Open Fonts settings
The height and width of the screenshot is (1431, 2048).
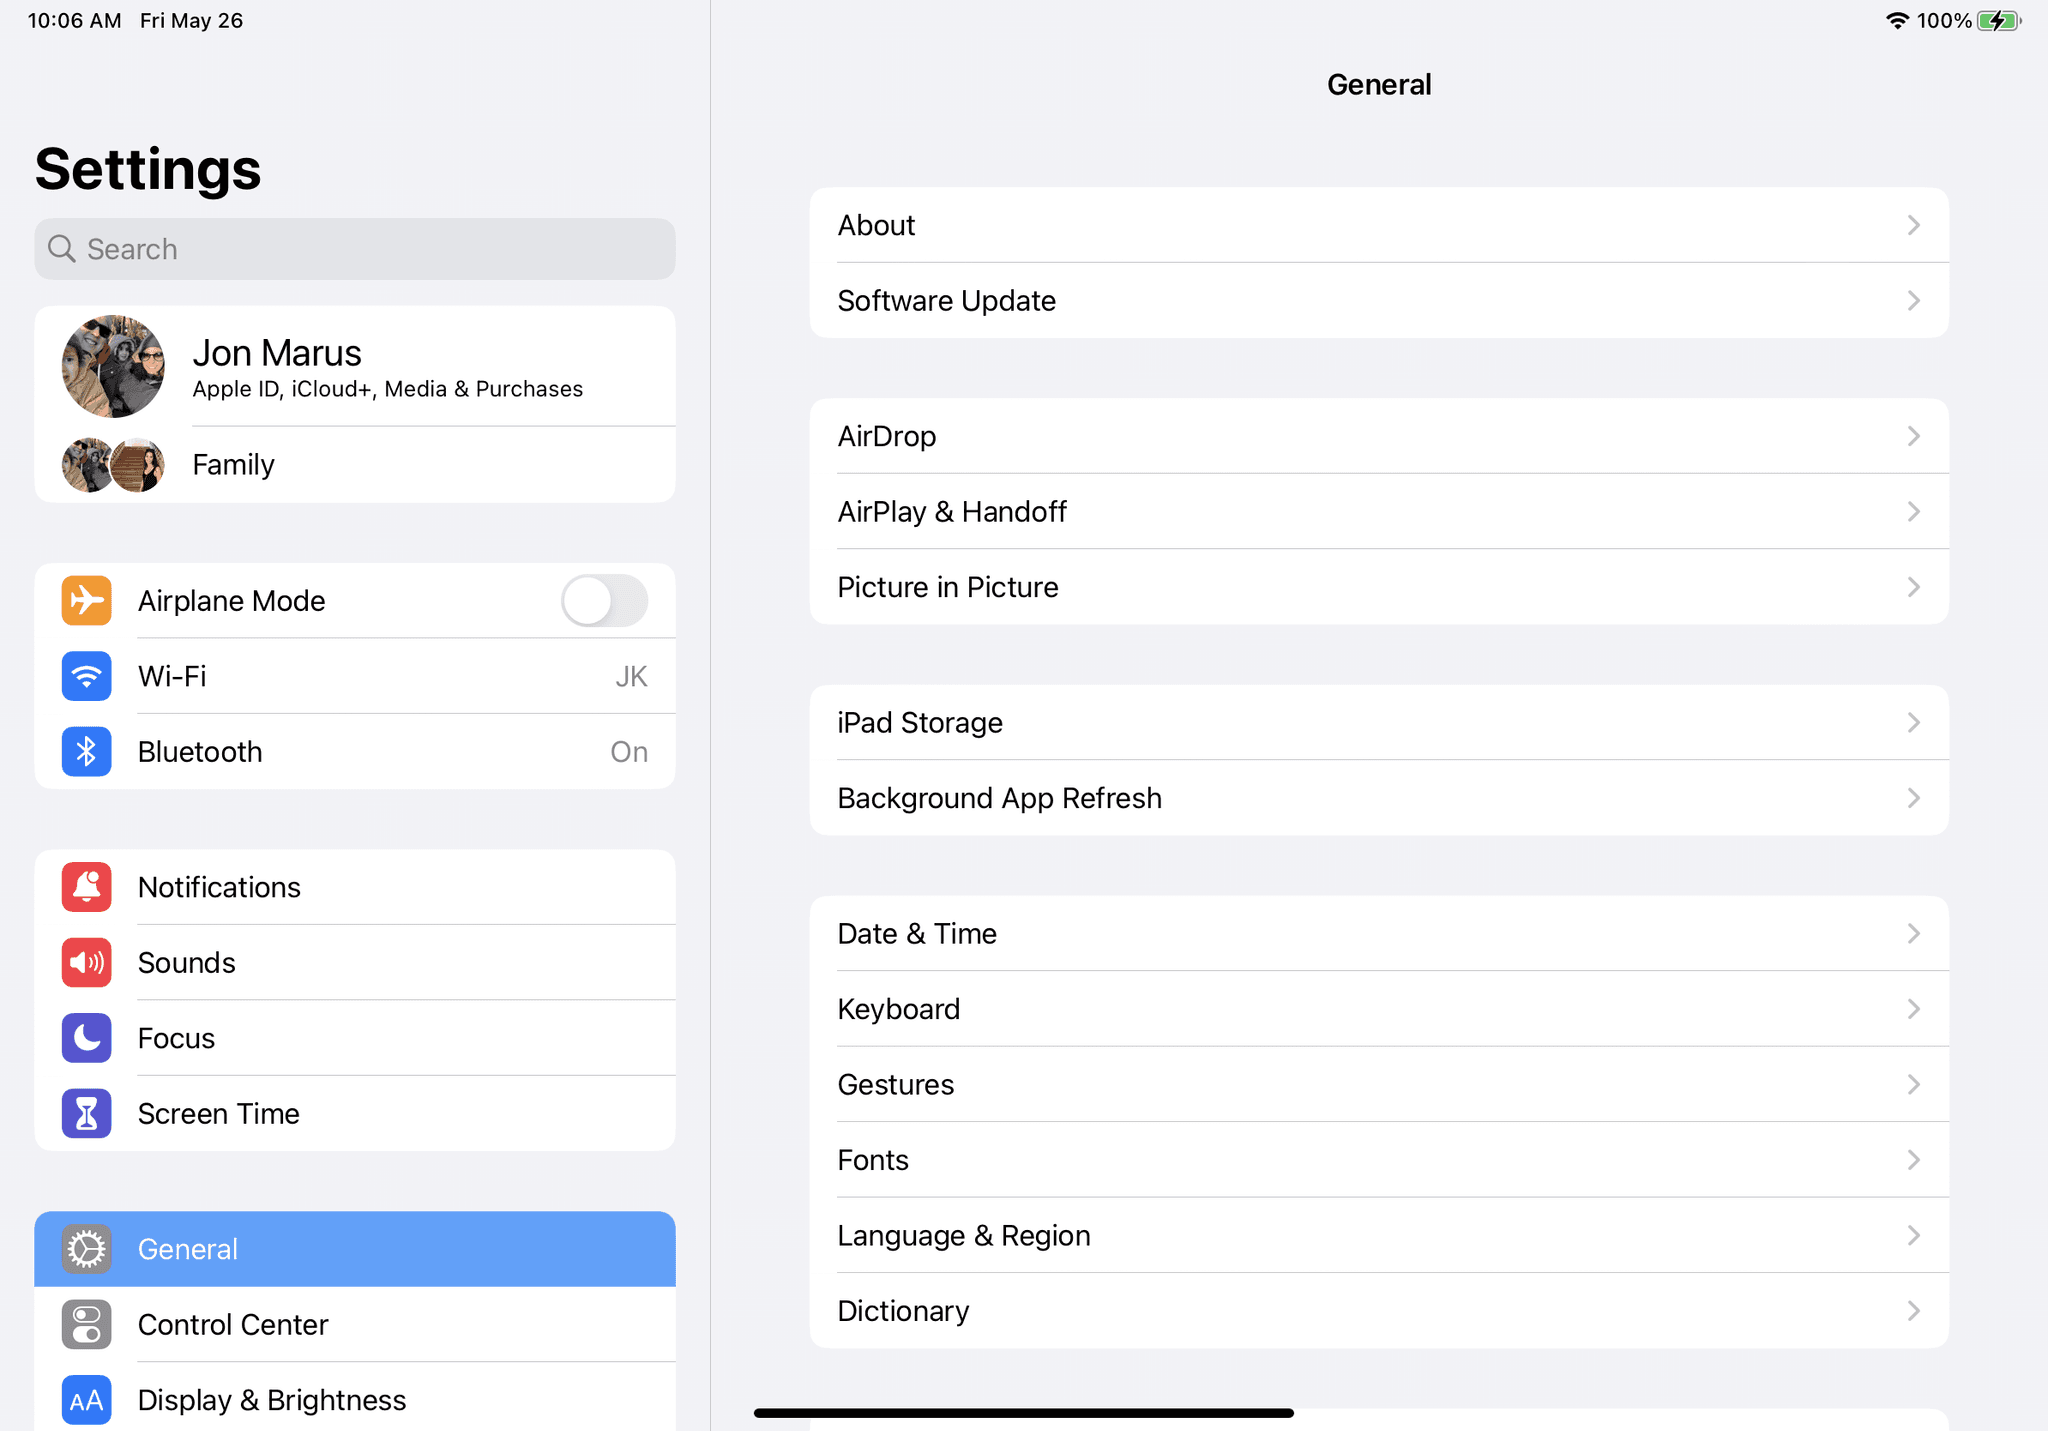(1379, 1160)
